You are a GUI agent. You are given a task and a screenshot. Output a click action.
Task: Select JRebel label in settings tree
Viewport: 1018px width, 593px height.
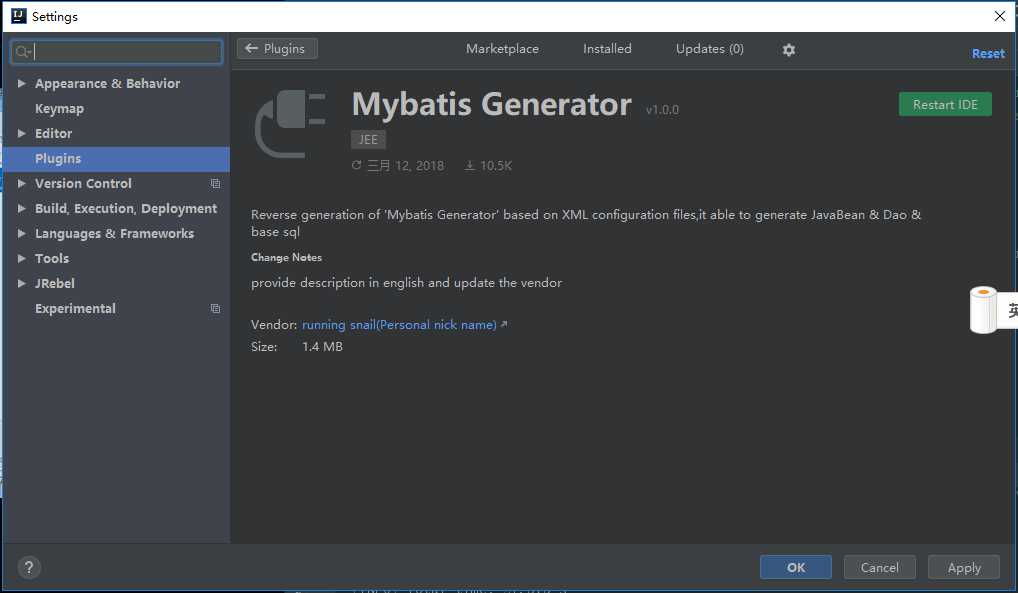coord(55,283)
